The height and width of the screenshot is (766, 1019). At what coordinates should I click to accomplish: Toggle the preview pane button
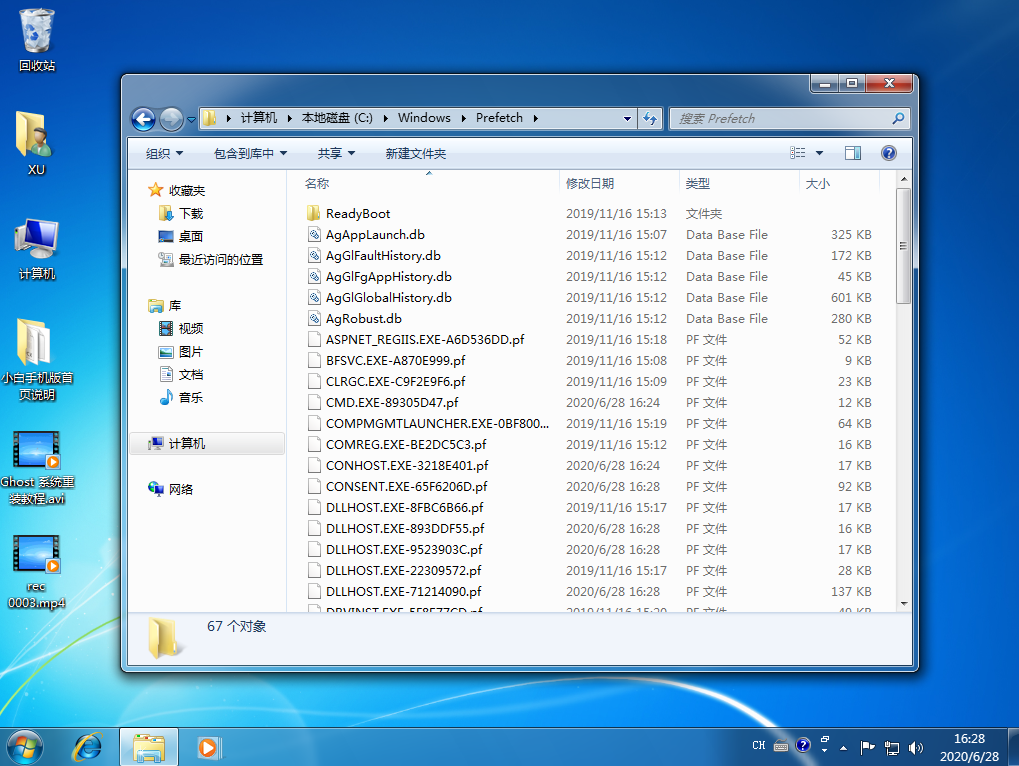(853, 153)
